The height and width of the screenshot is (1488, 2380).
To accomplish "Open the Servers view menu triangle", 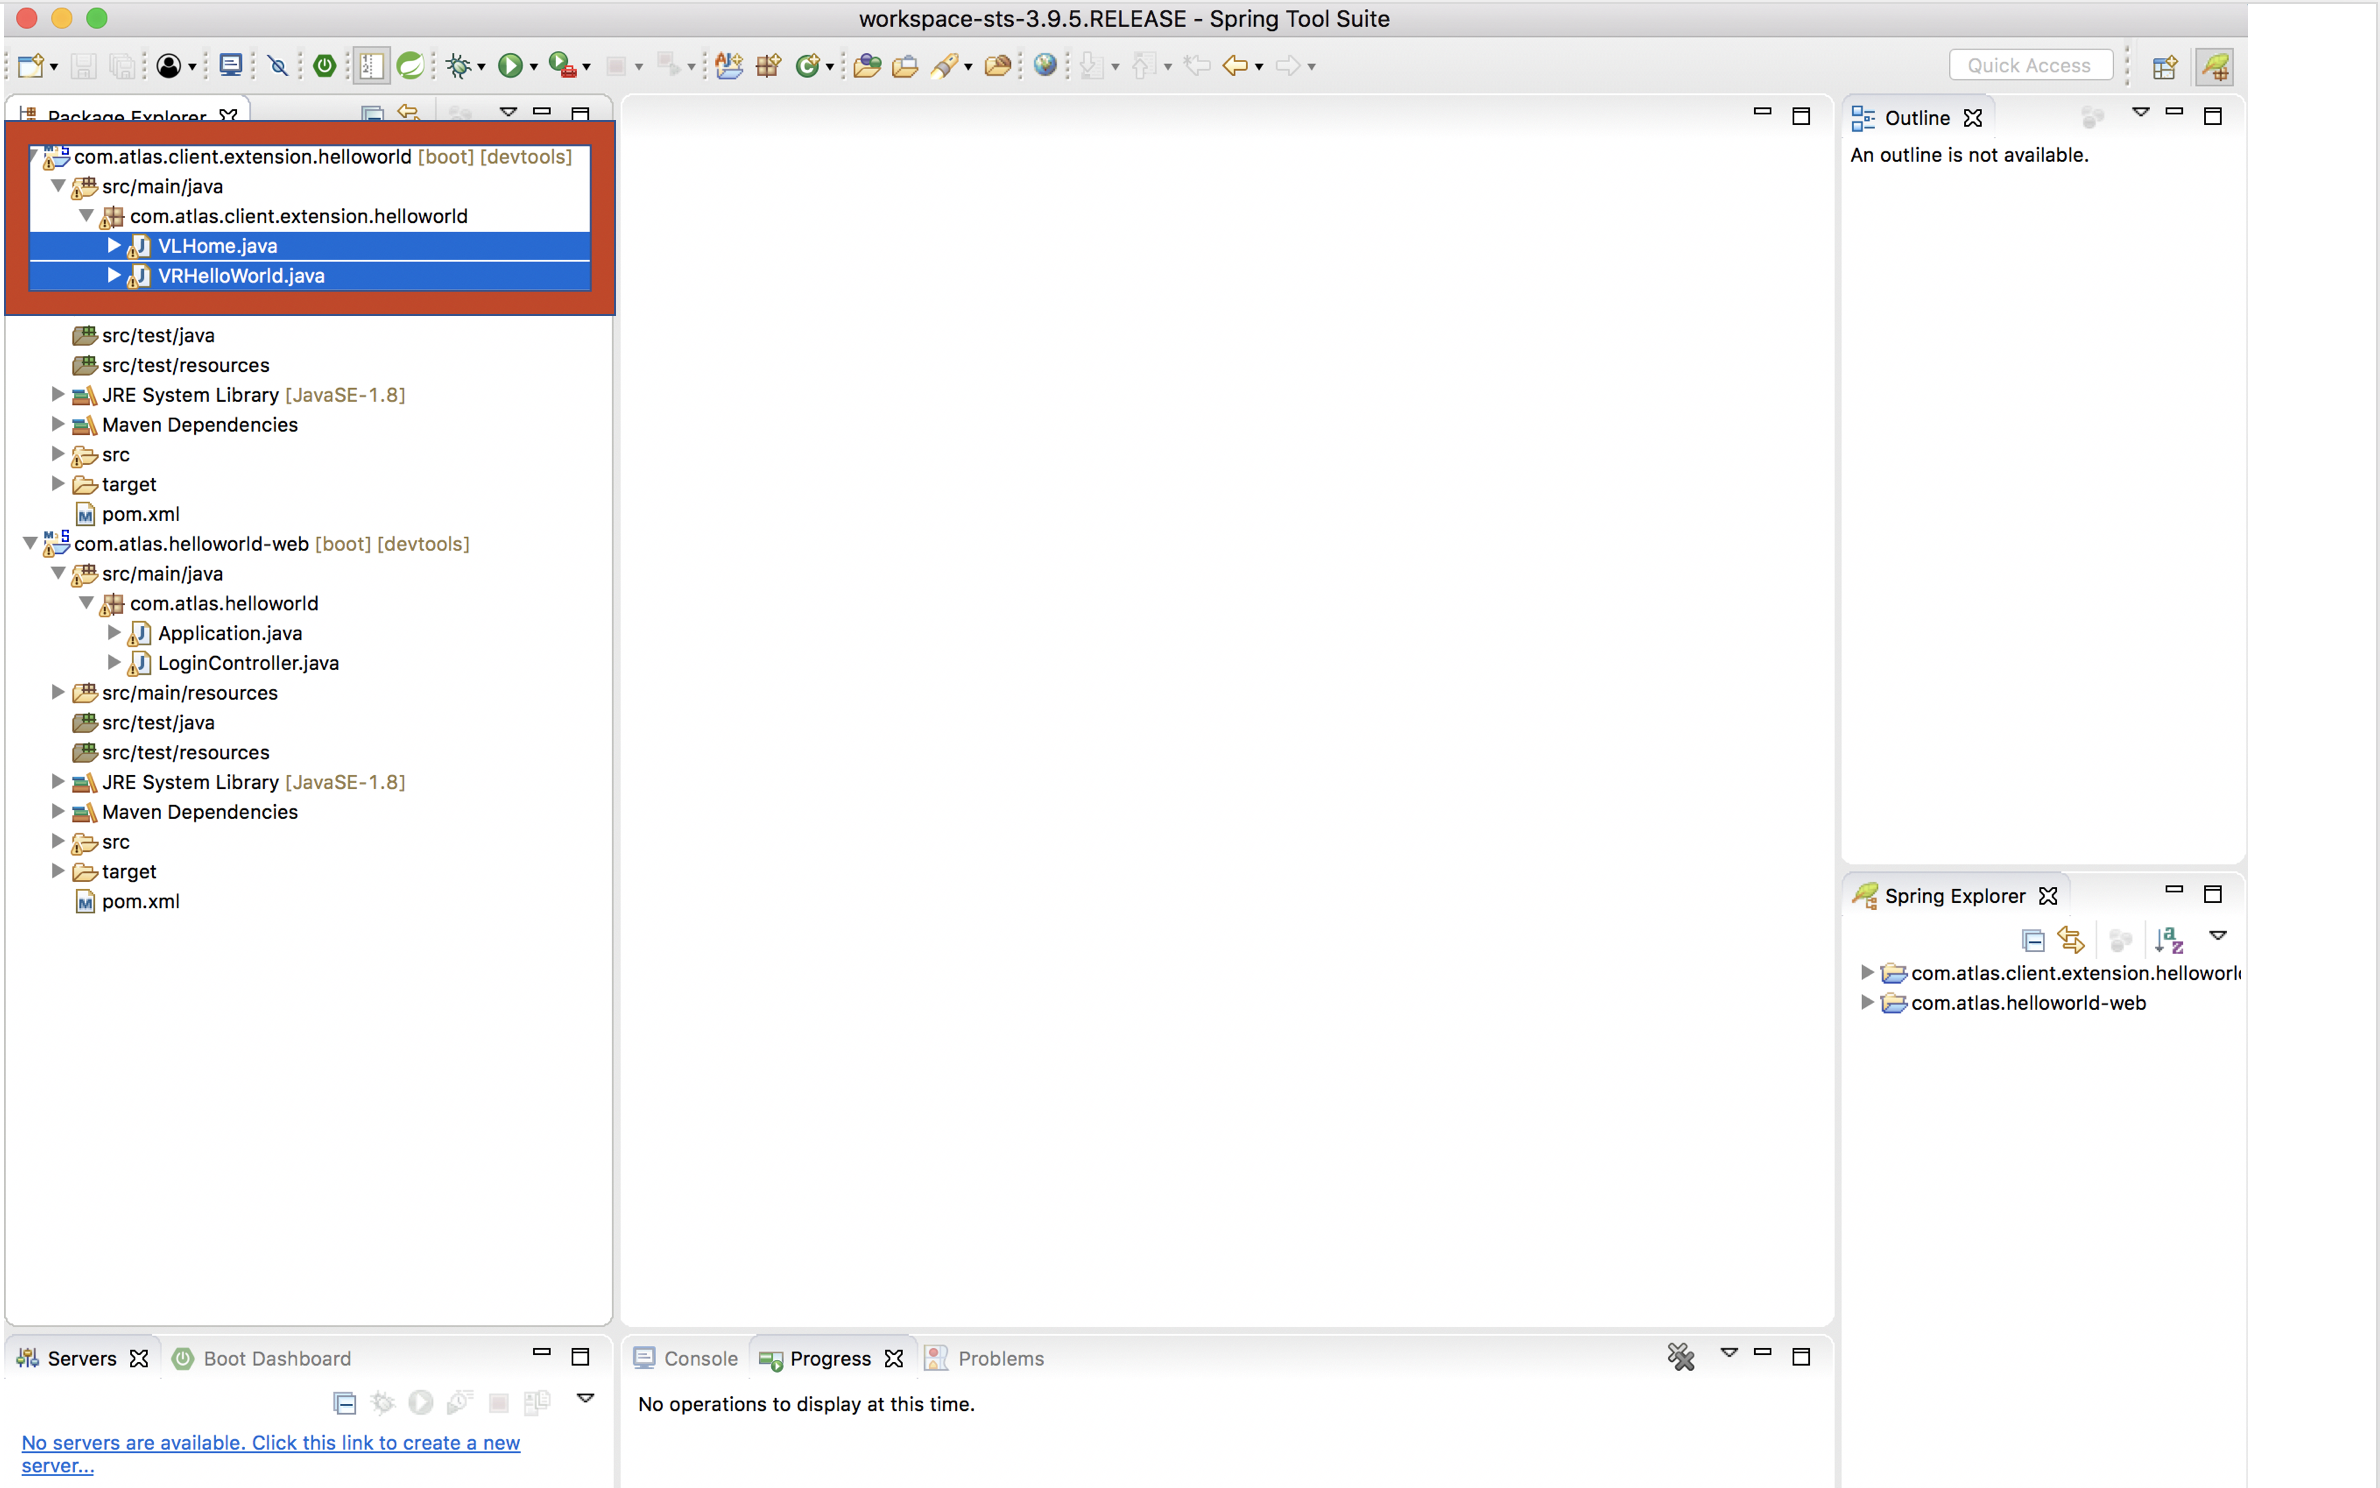I will [x=585, y=1399].
